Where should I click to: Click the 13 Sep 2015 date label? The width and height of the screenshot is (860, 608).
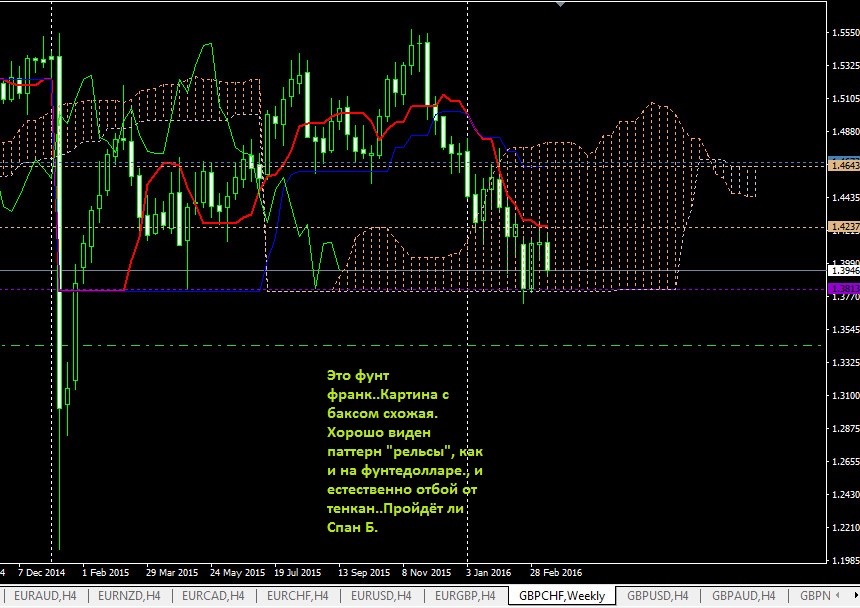point(364,572)
